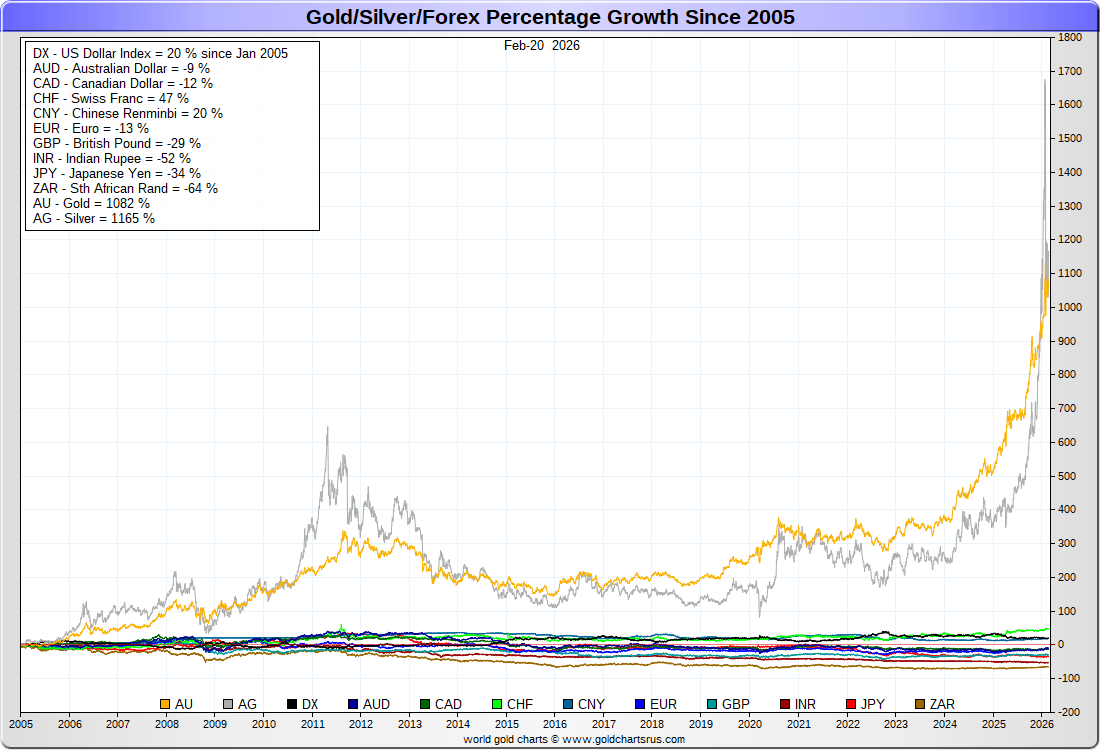
Task: Select the CNY legend color box
Action: (568, 705)
